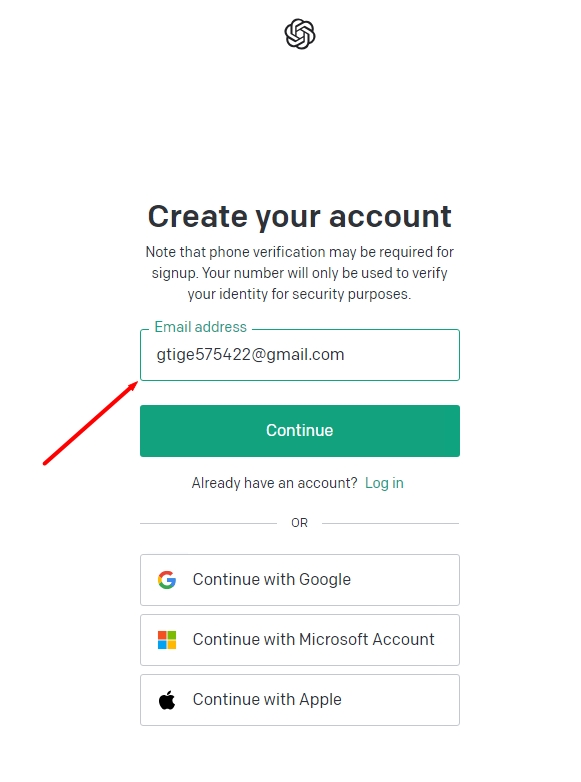Click the Already have an account? text
The height and width of the screenshot is (782, 581).
point(275,483)
